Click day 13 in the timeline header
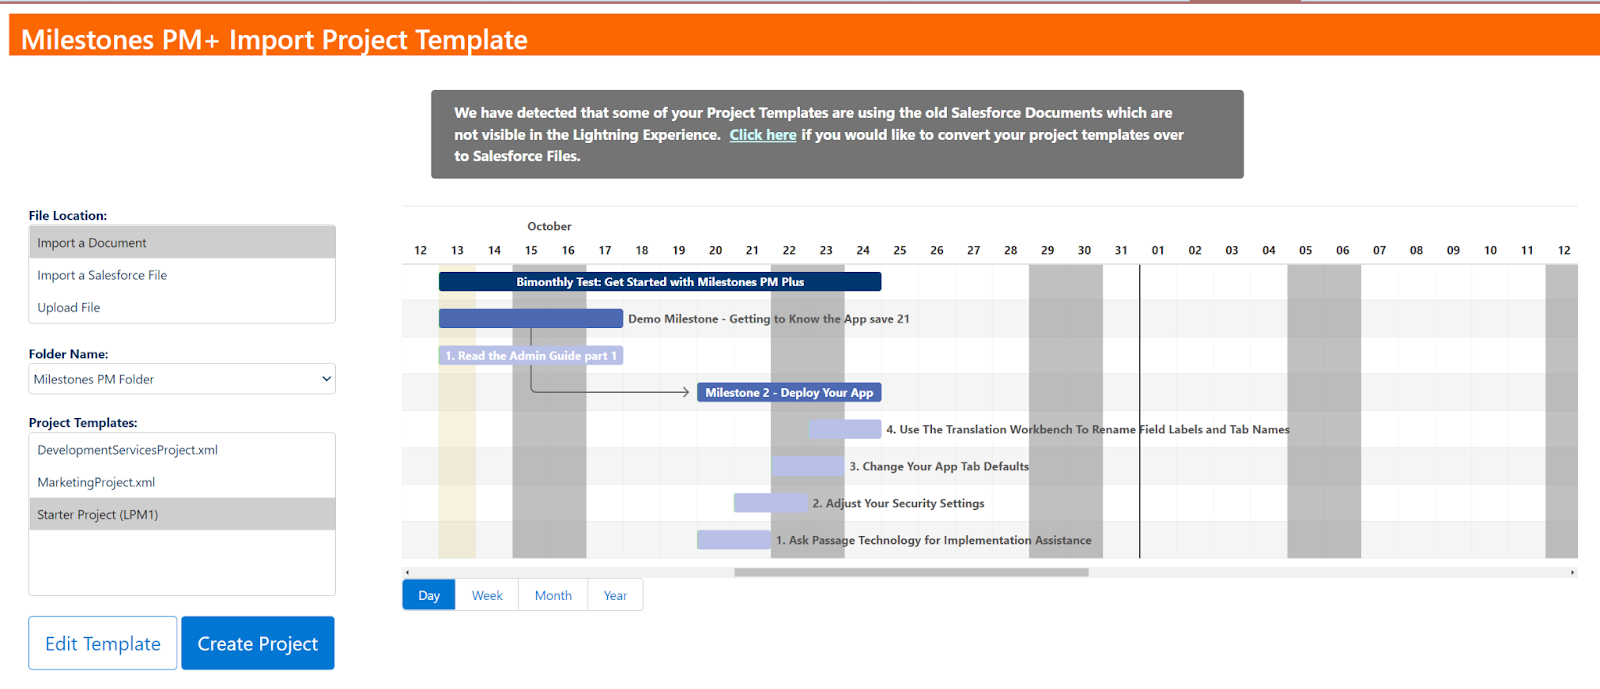 tap(457, 250)
